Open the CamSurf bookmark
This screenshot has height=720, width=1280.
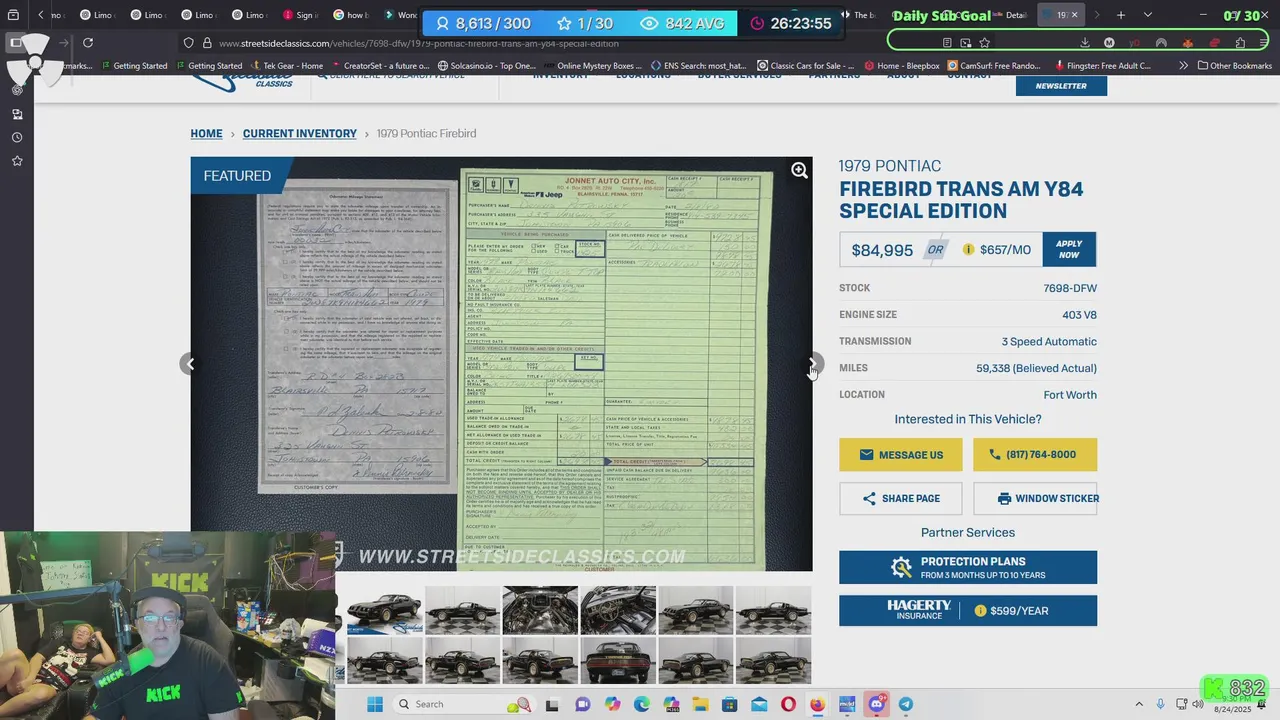(x=994, y=66)
